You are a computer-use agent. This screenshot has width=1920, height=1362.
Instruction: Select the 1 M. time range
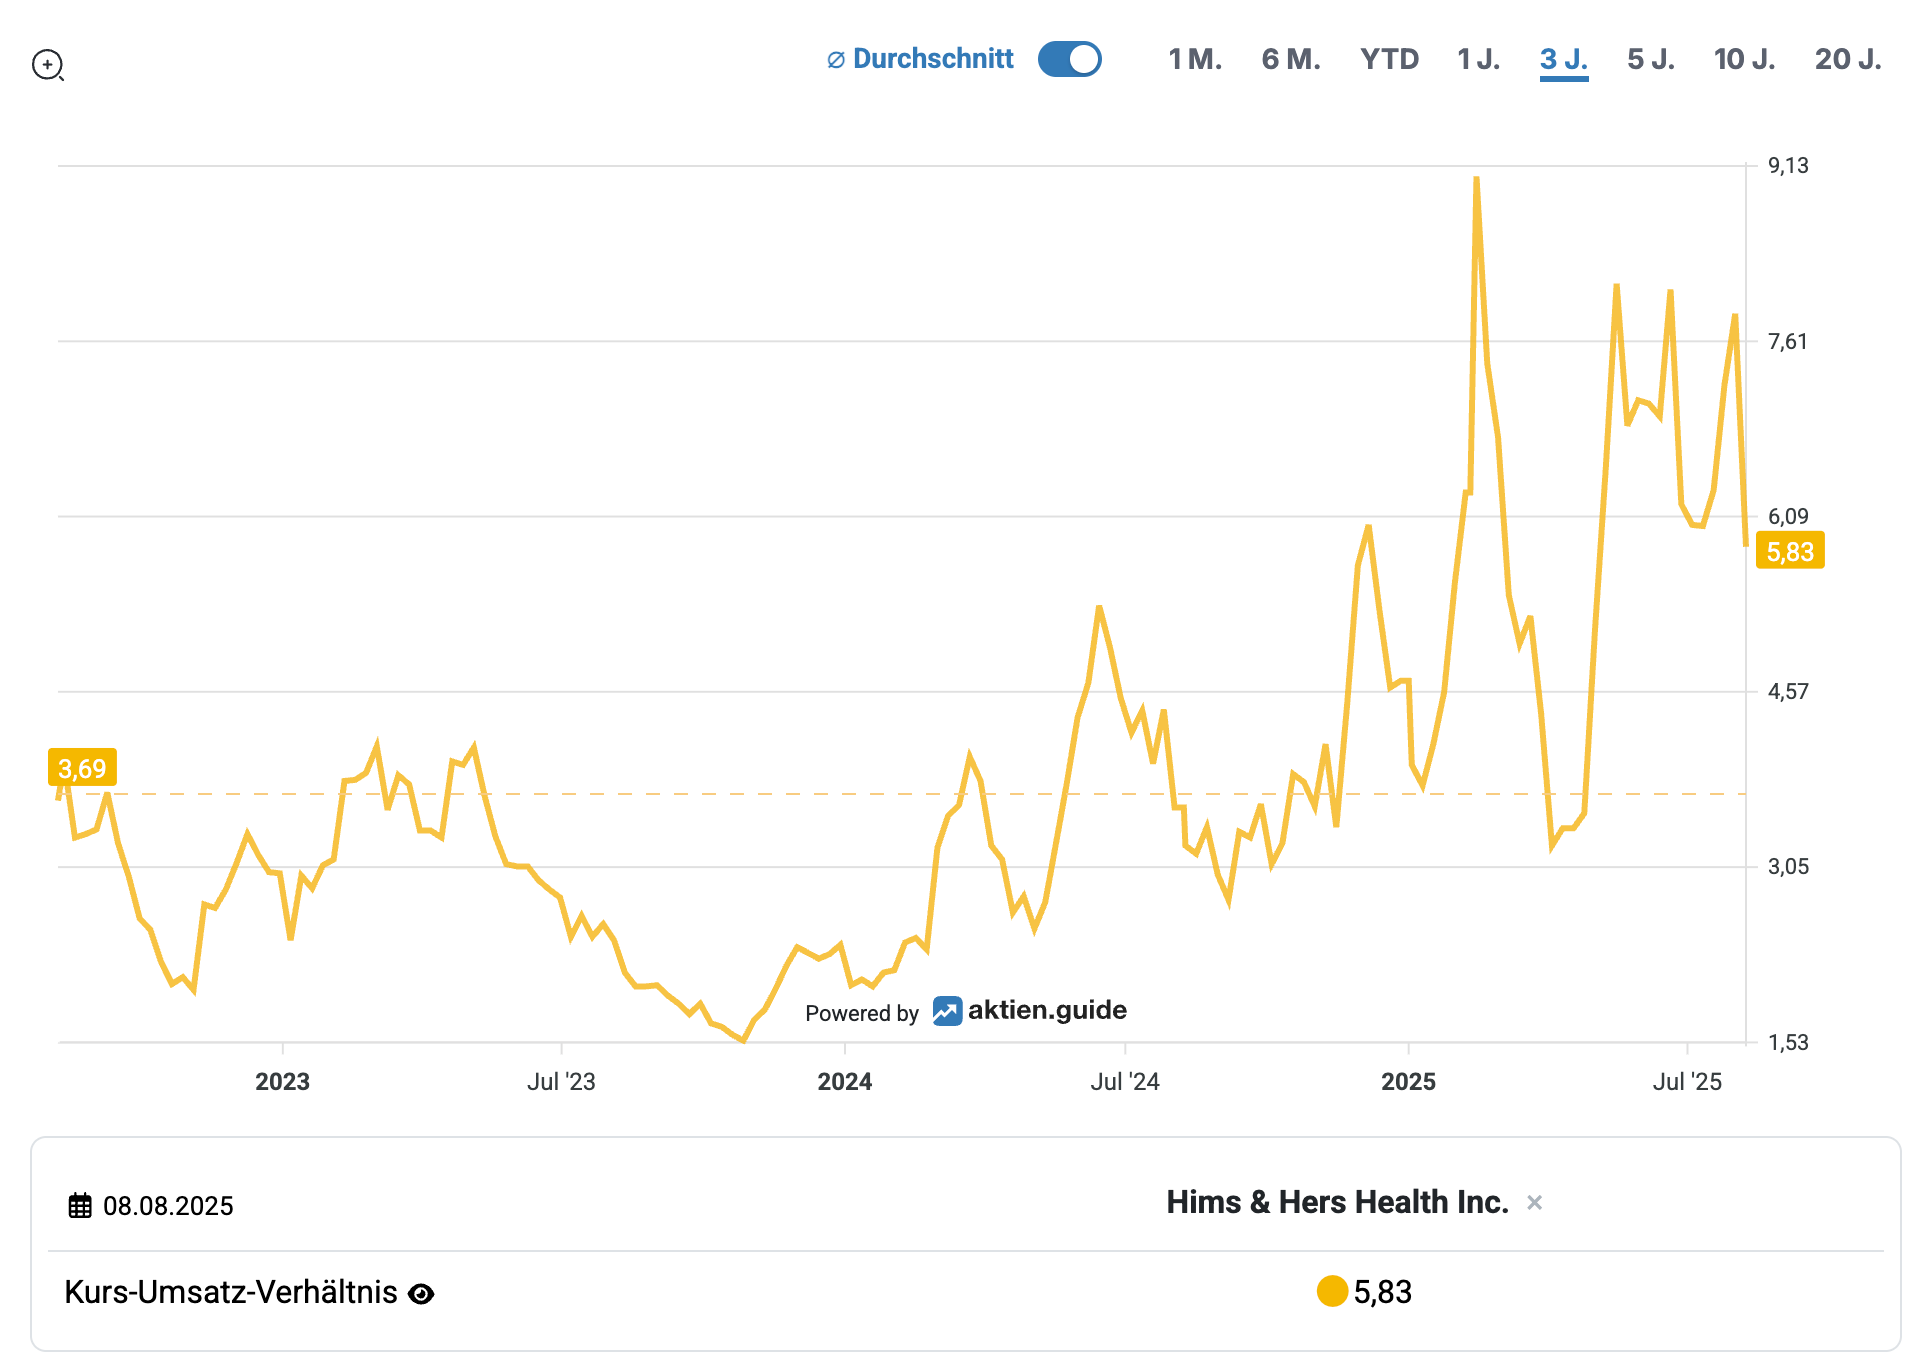1195,59
